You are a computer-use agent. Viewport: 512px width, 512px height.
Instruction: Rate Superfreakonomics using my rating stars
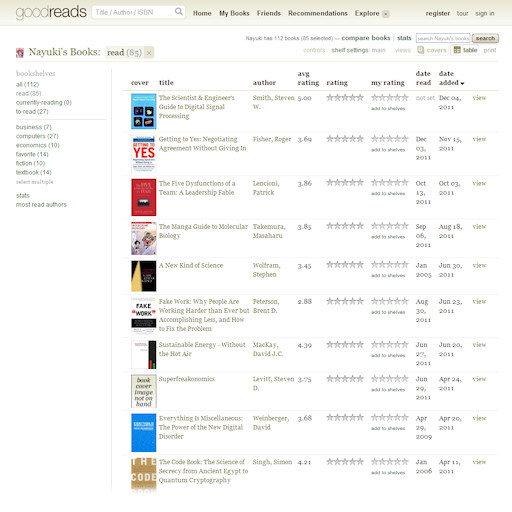click(x=390, y=379)
